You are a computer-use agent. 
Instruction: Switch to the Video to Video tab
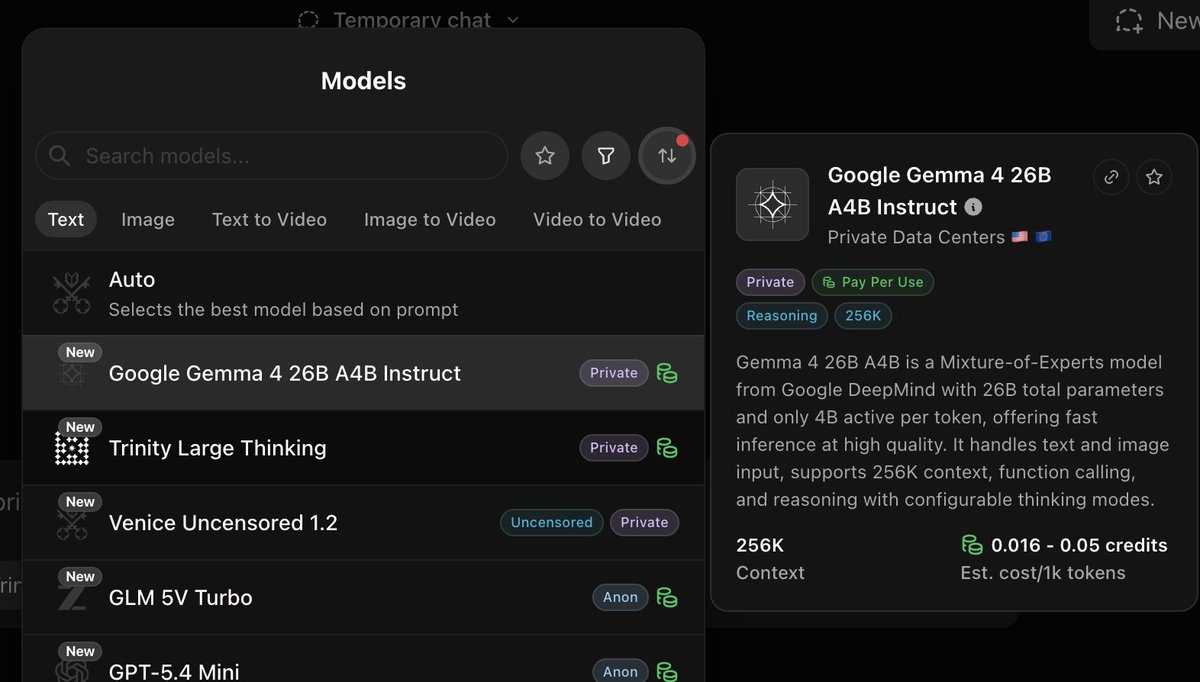pos(597,219)
